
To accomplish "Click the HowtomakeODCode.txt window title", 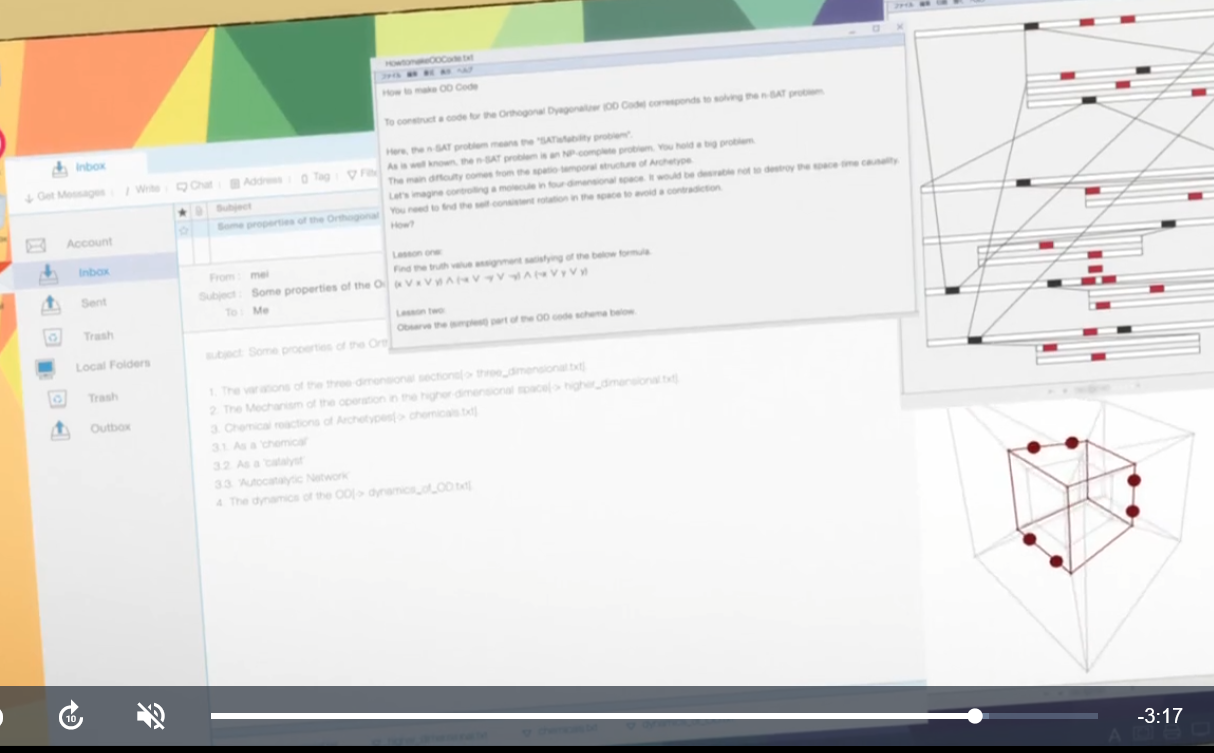I will (428, 60).
